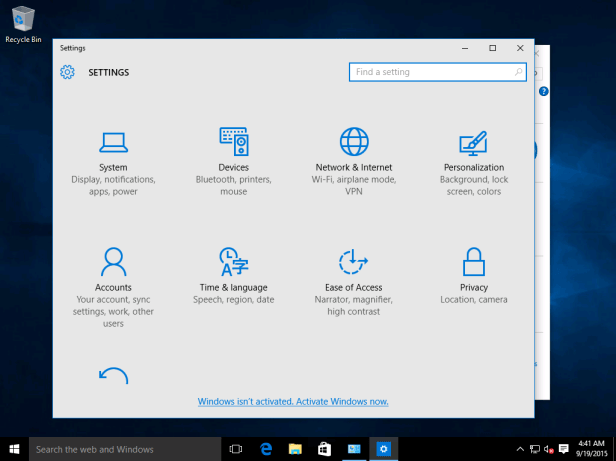Open the Store app from taskbar
Image resolution: width=616 pixels, height=461 pixels.
pos(324,449)
